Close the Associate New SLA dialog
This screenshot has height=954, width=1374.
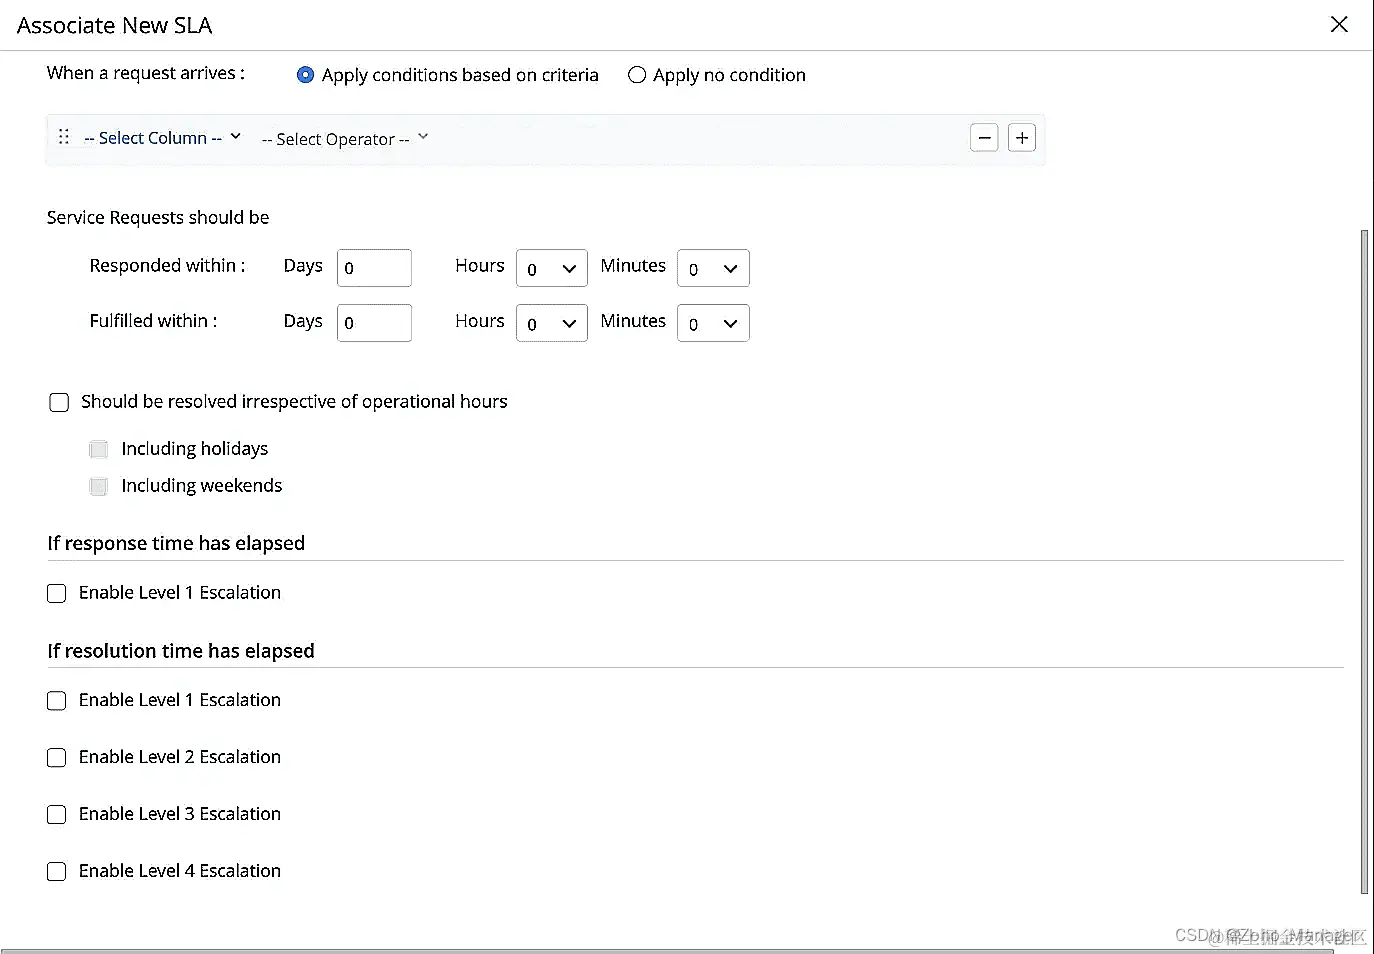(x=1339, y=25)
